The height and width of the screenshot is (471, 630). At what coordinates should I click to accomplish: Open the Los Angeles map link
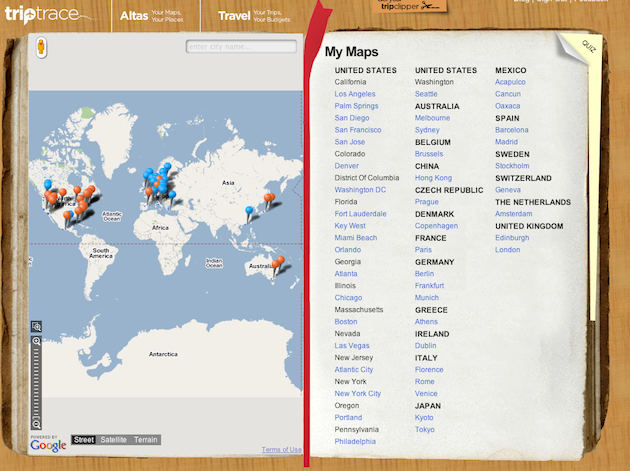pos(355,94)
